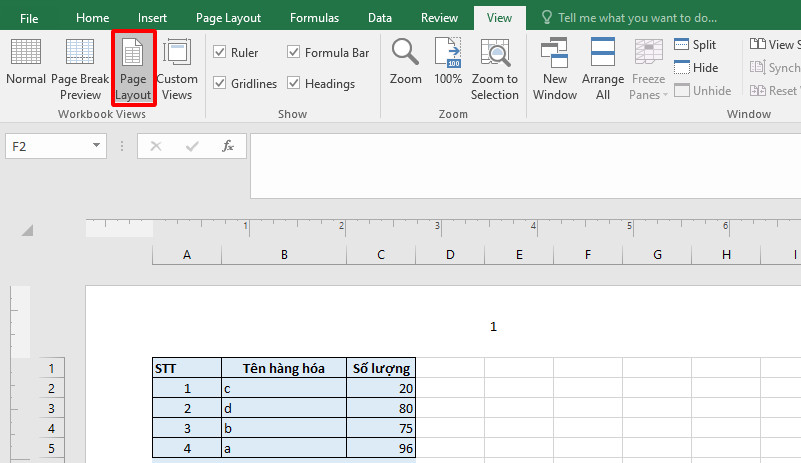Open the Home tab
The height and width of the screenshot is (463, 801).
92,18
